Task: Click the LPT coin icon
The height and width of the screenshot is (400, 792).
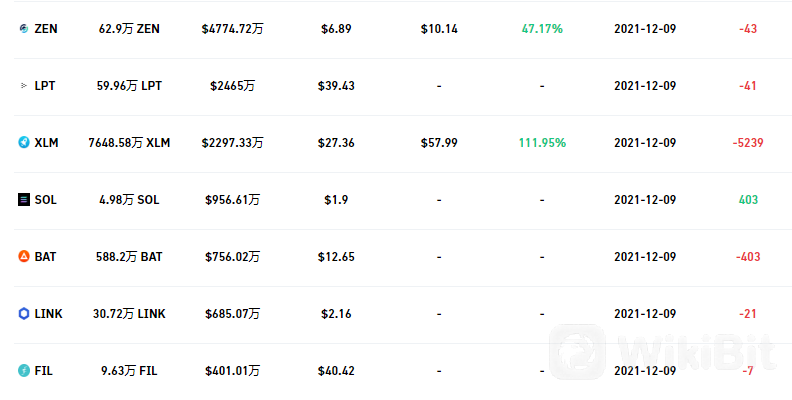Action: (x=24, y=86)
